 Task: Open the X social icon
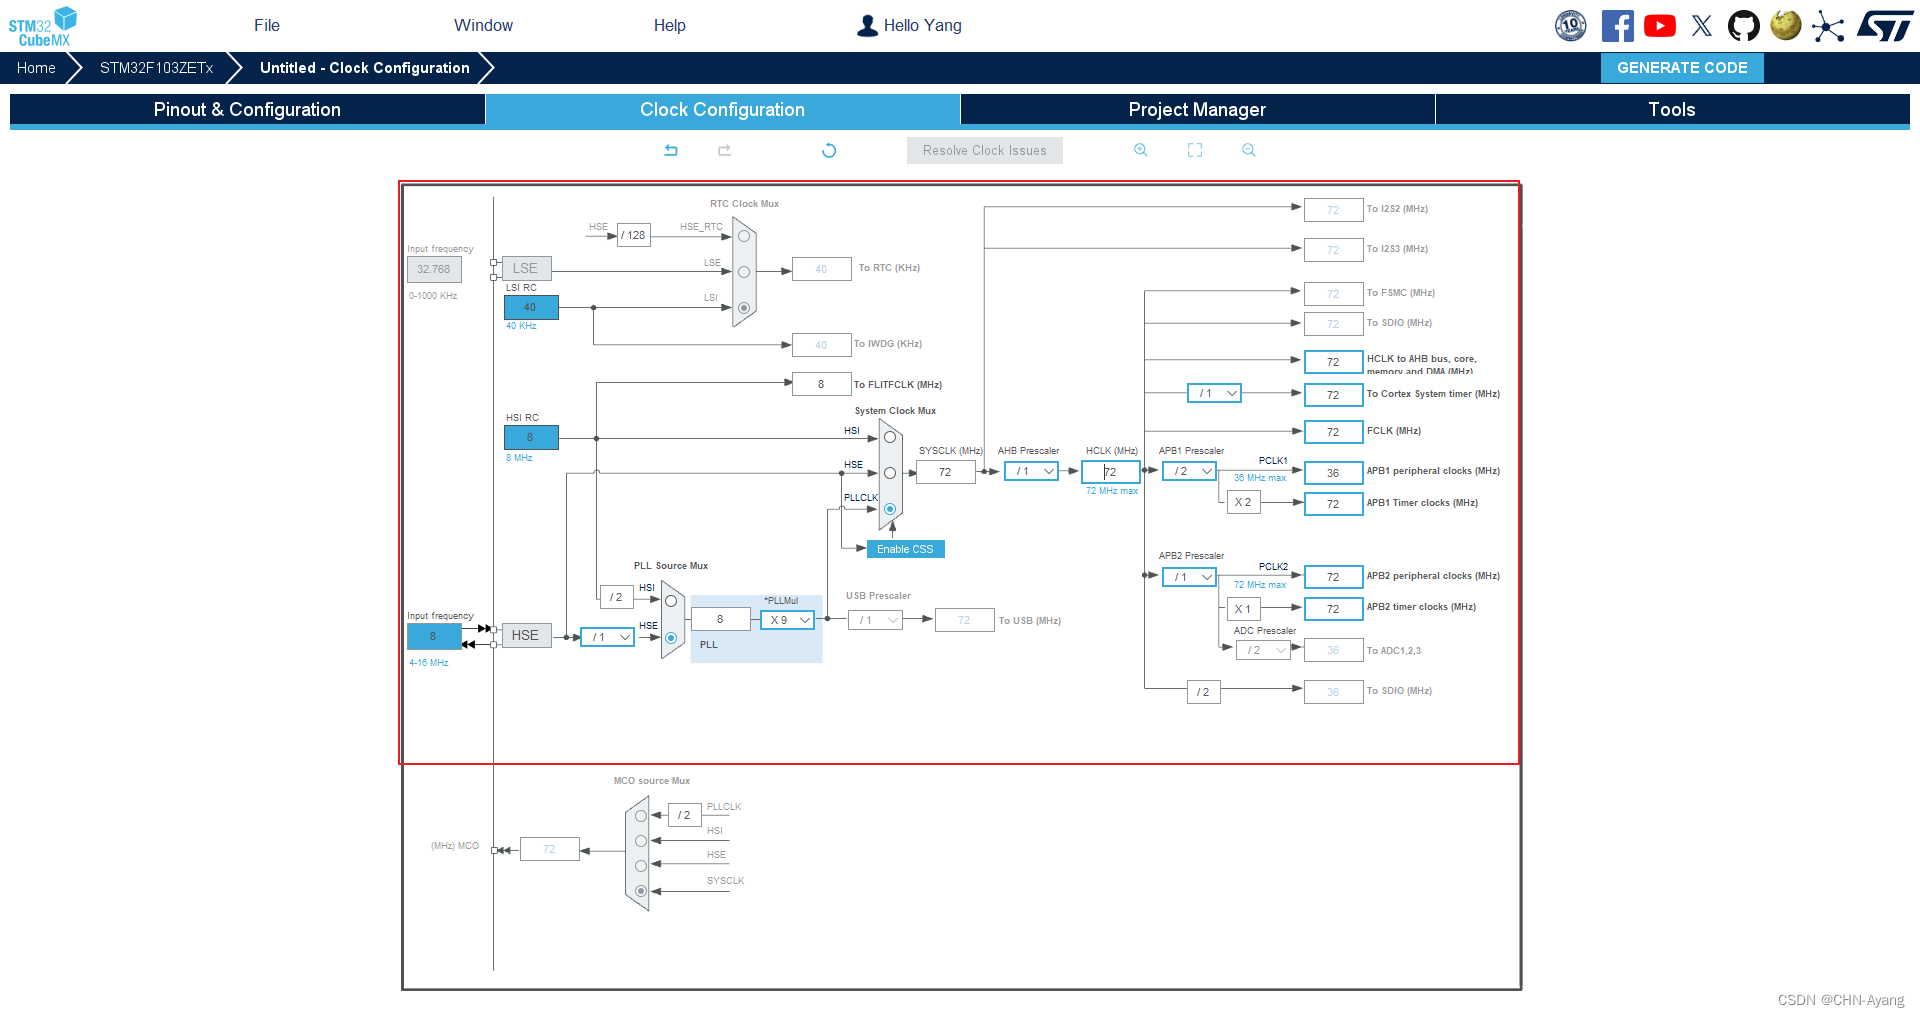(1702, 26)
